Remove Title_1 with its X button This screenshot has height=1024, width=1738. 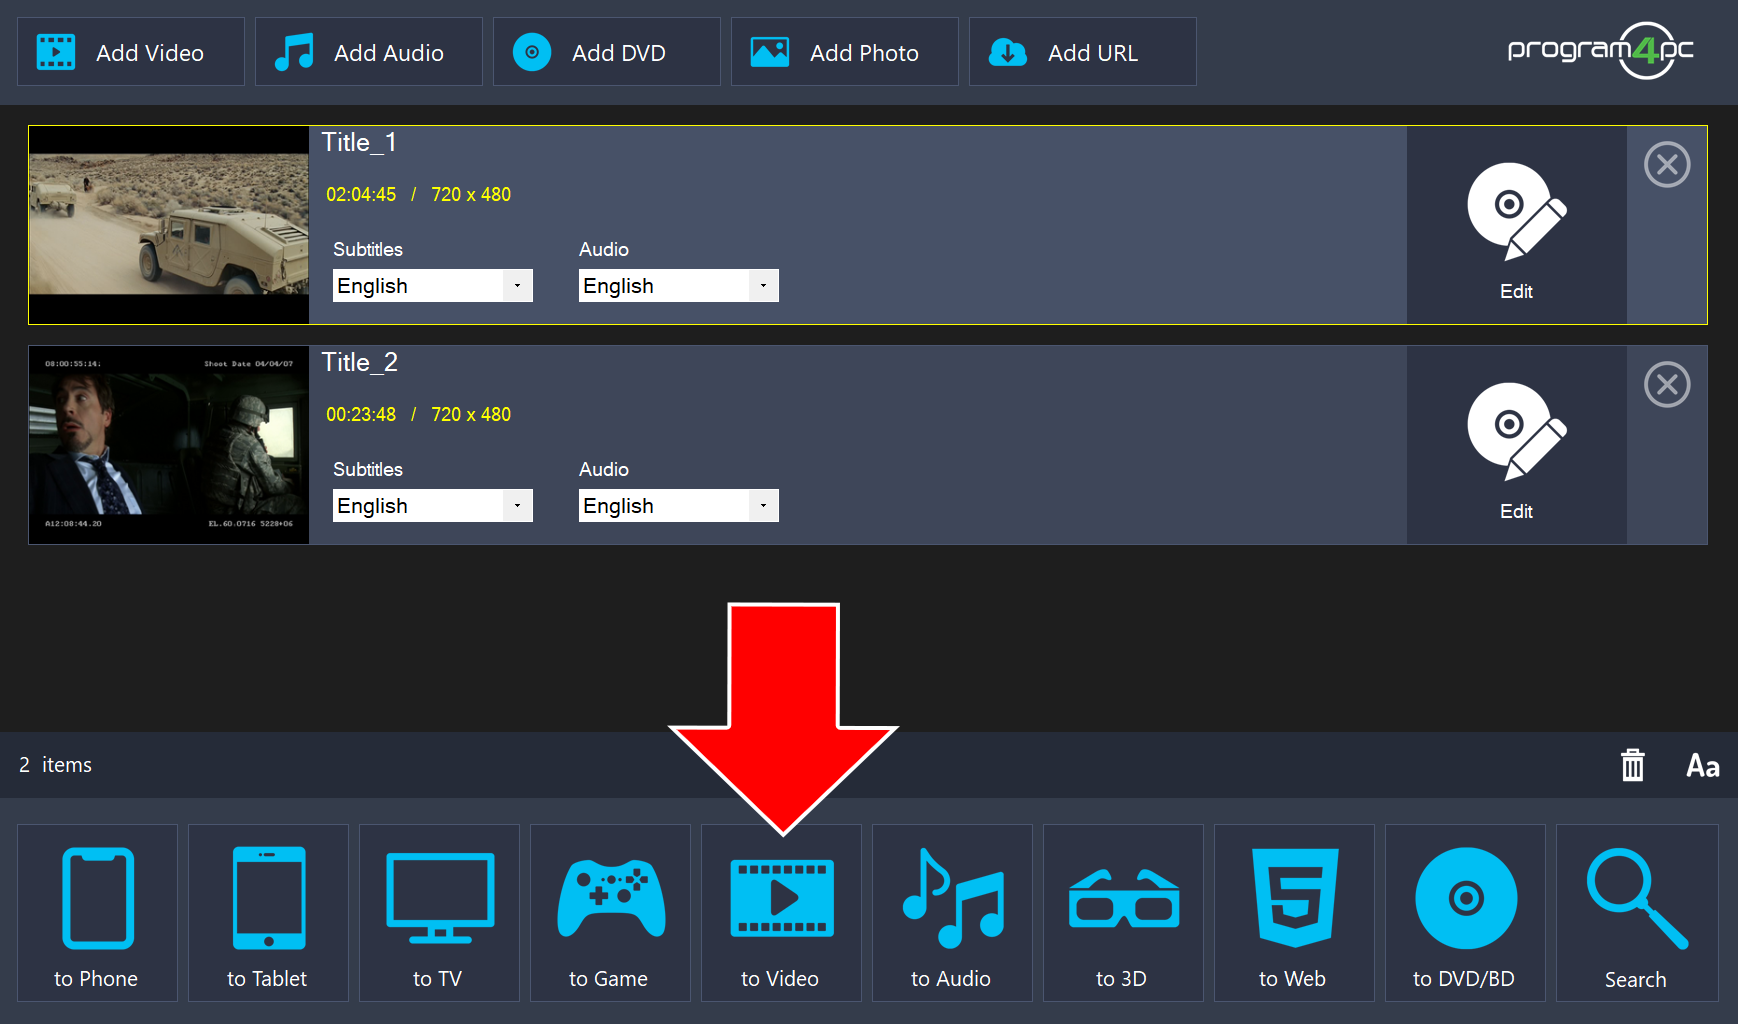point(1667,165)
